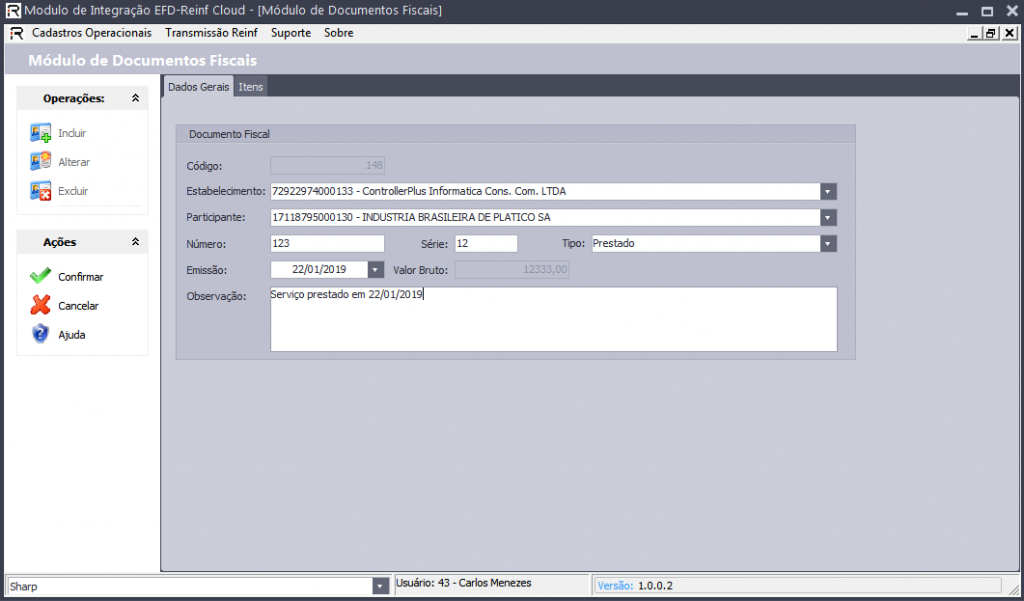This screenshot has height=601, width=1024.
Task: Click the Alterar operation label
Action: coord(74,162)
